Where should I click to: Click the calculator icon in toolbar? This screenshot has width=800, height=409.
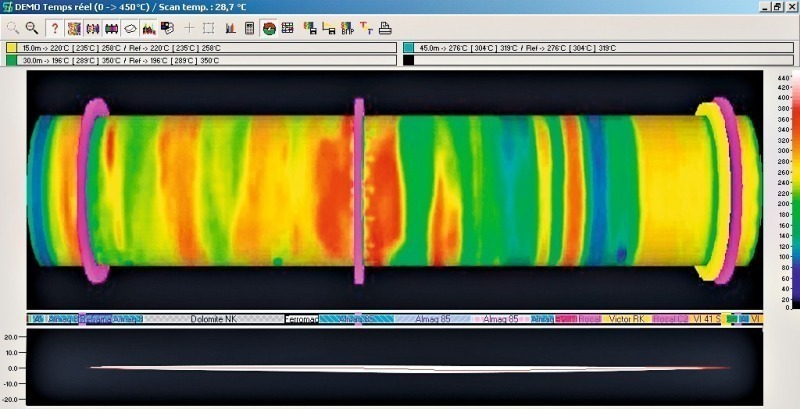[249, 28]
